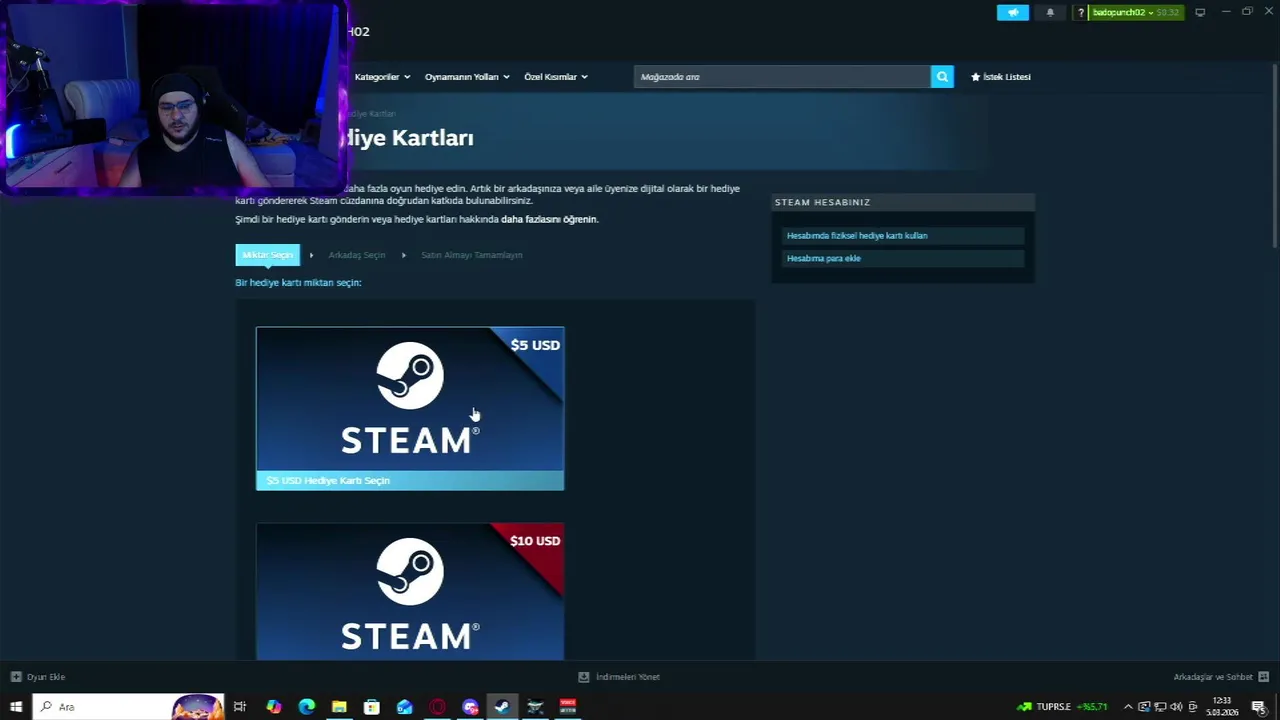Viewport: 1280px width, 720px height.
Task: Open daha fazlasını öğrenin link
Action: pyautogui.click(x=549, y=219)
